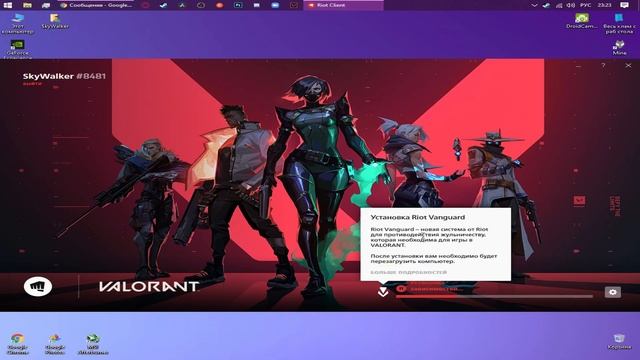The image size is (640, 360).
Task: Open the Windows Start menu
Action: (x=8, y=5)
